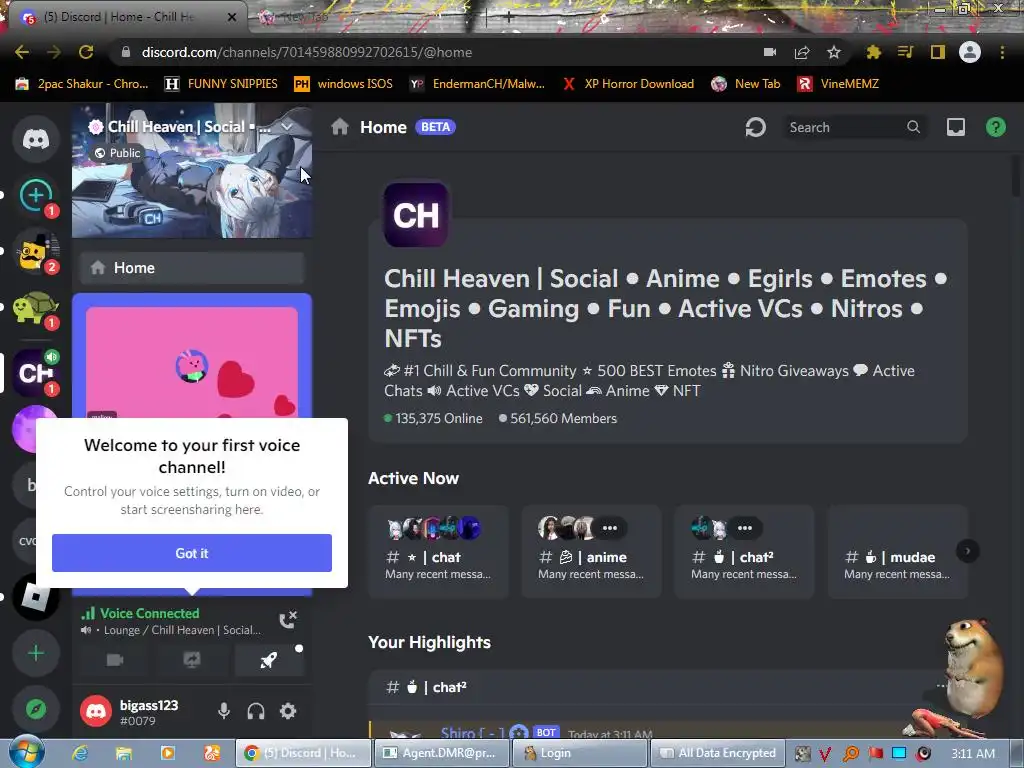
Task: Open Internet Explorer from the taskbar
Action: 80,753
